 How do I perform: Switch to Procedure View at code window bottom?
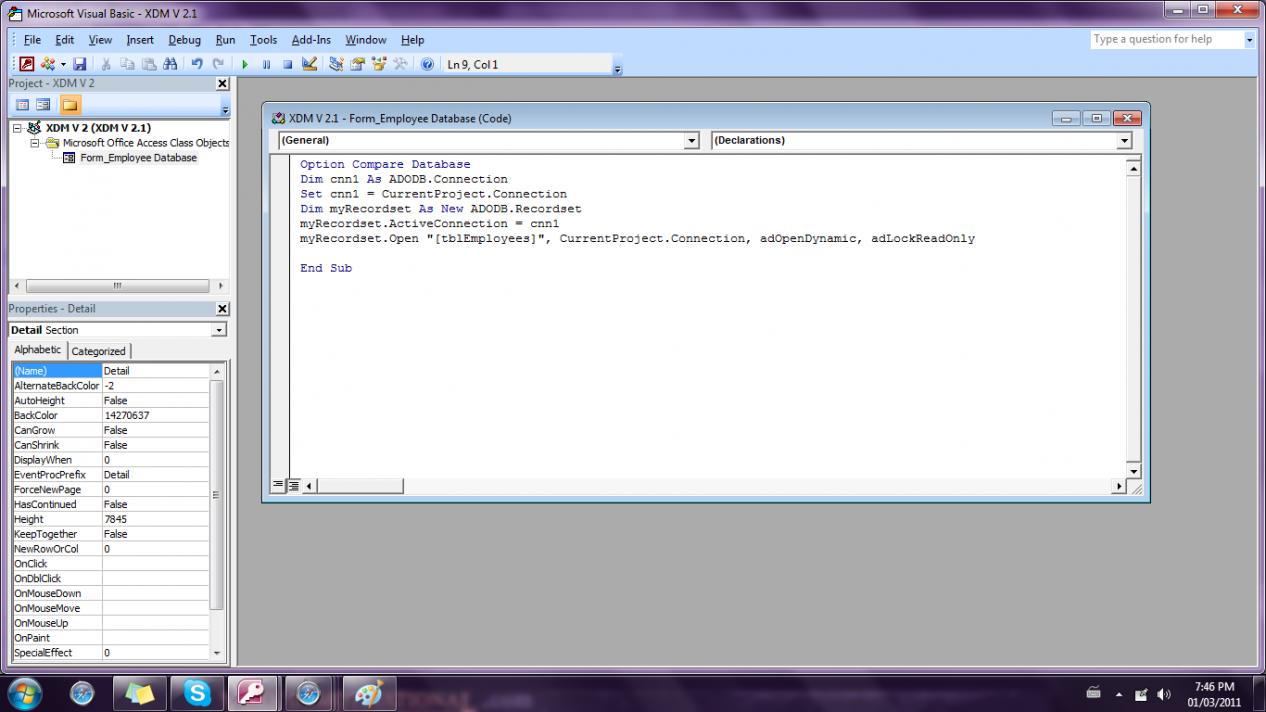(279, 486)
